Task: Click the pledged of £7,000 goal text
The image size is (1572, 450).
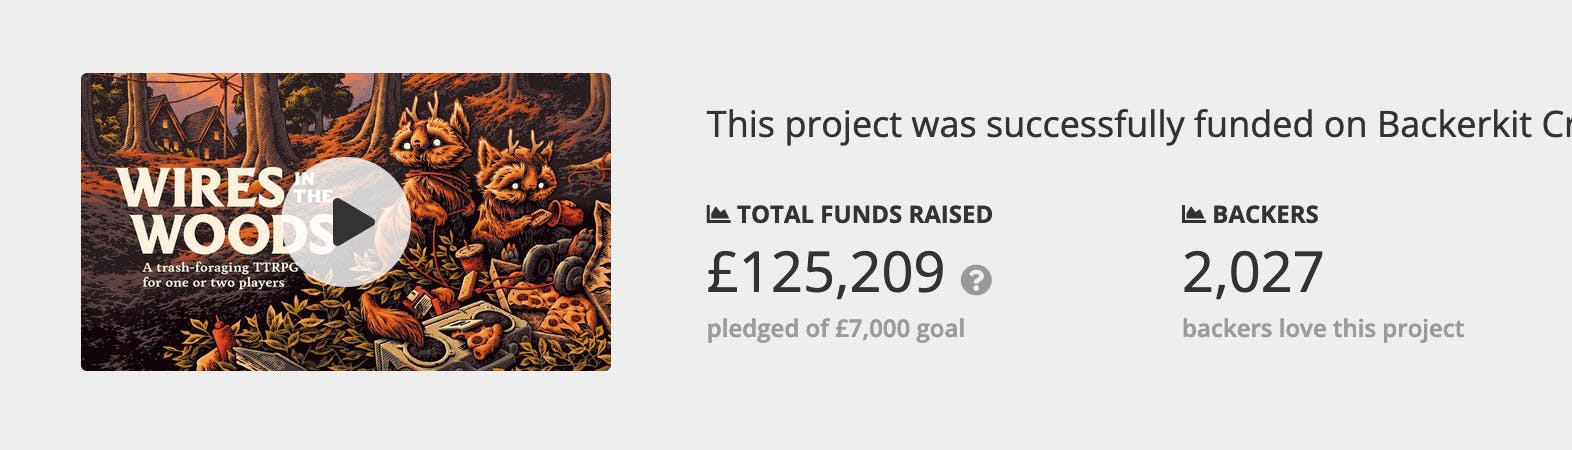Action: [x=835, y=329]
